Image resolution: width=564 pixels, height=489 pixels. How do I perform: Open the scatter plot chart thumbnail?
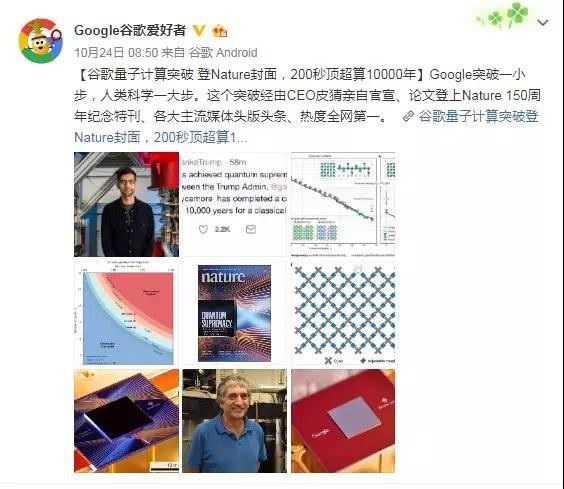click(x=343, y=204)
